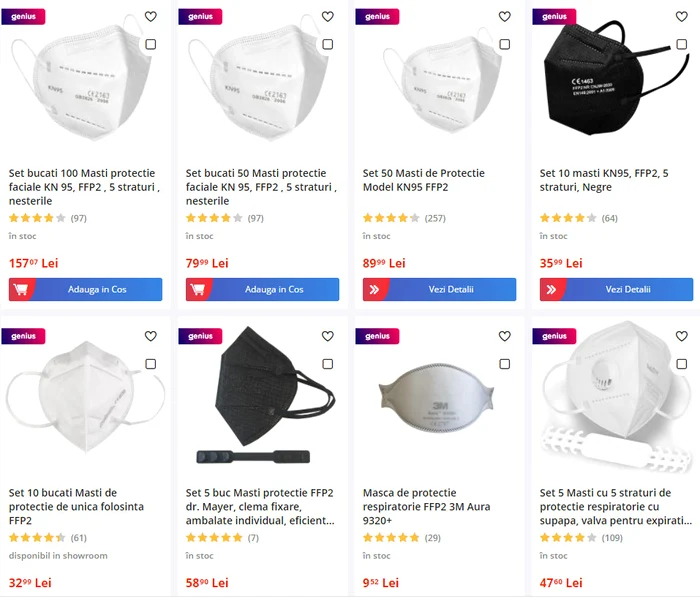The height and width of the screenshot is (598, 700).
Task: Click Vezi Detalii for black KN95 masks
Action: pyautogui.click(x=616, y=289)
